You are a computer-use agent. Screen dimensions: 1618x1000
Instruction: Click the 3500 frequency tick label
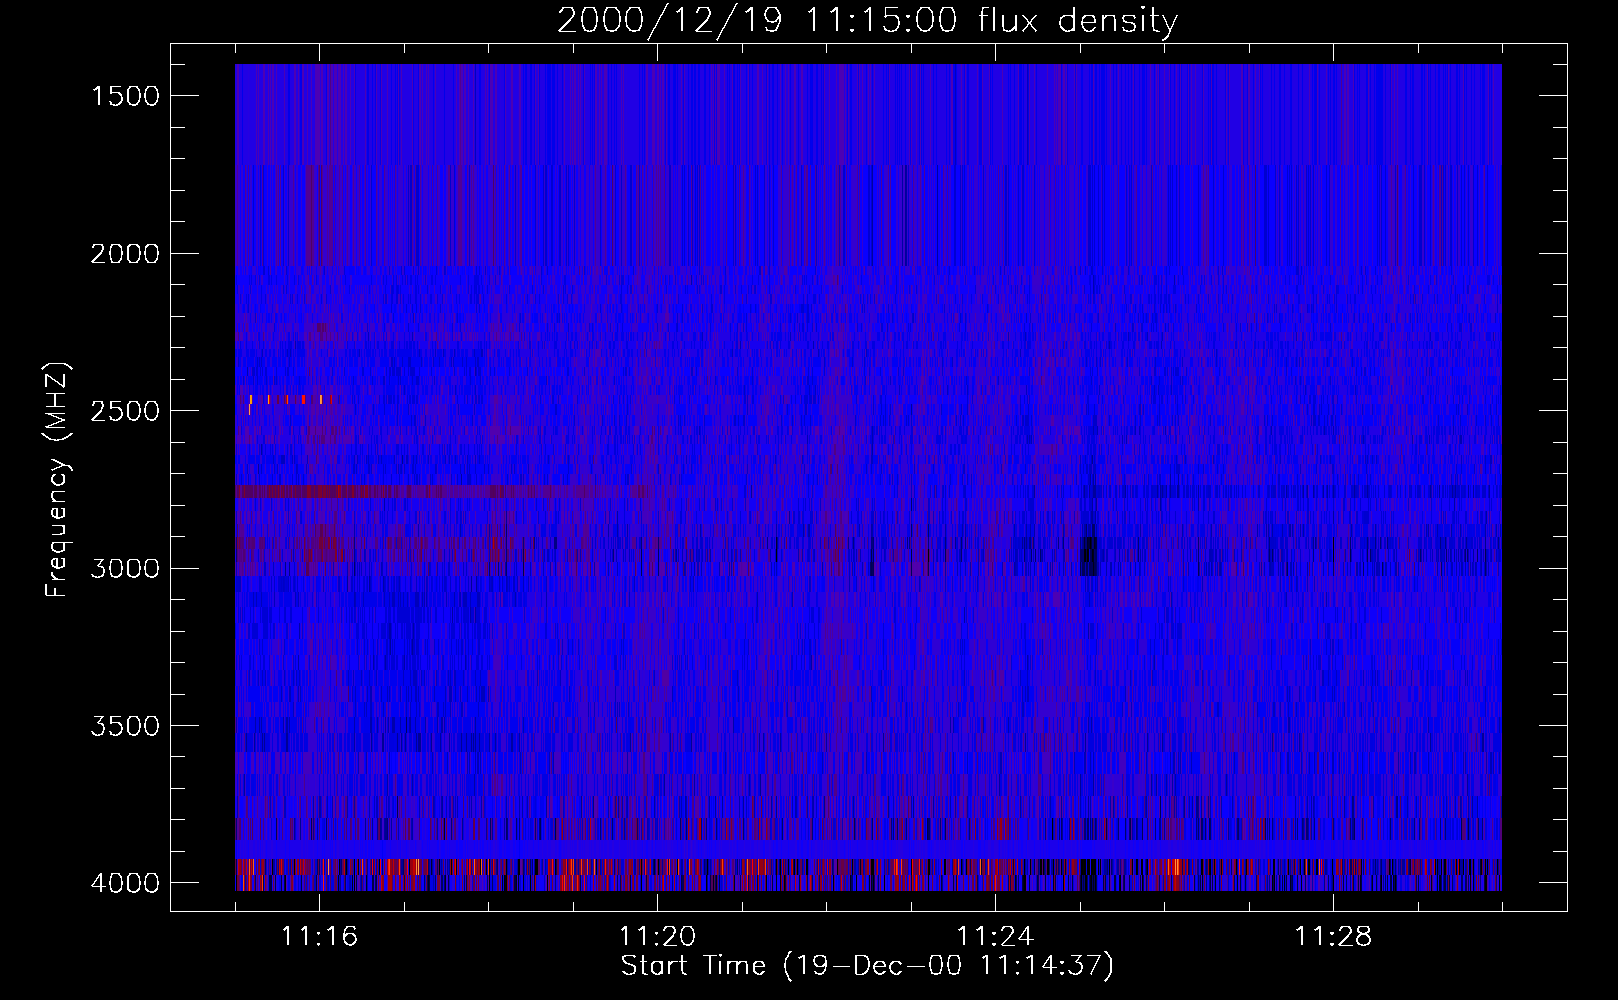124,726
